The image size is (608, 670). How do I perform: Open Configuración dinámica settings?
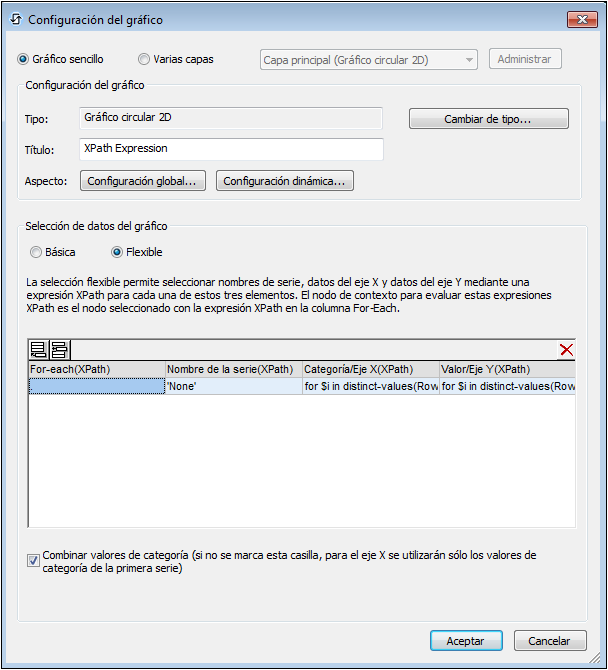[285, 181]
